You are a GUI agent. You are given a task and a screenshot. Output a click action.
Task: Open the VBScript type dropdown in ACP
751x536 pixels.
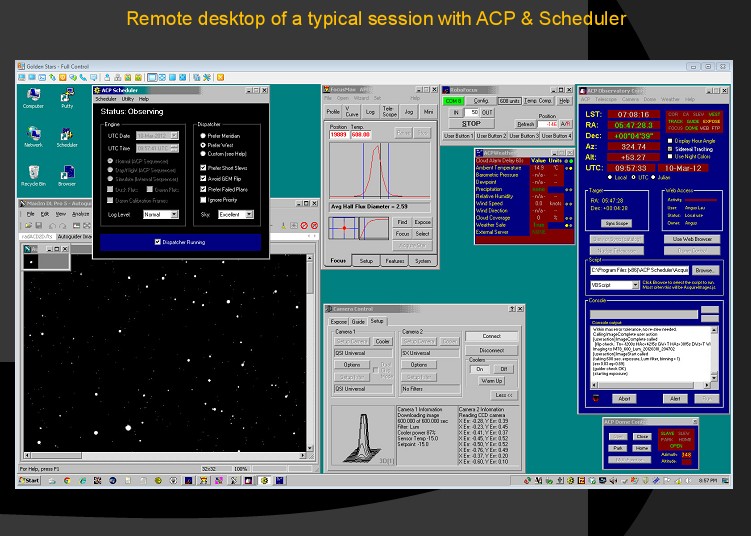tap(614, 285)
